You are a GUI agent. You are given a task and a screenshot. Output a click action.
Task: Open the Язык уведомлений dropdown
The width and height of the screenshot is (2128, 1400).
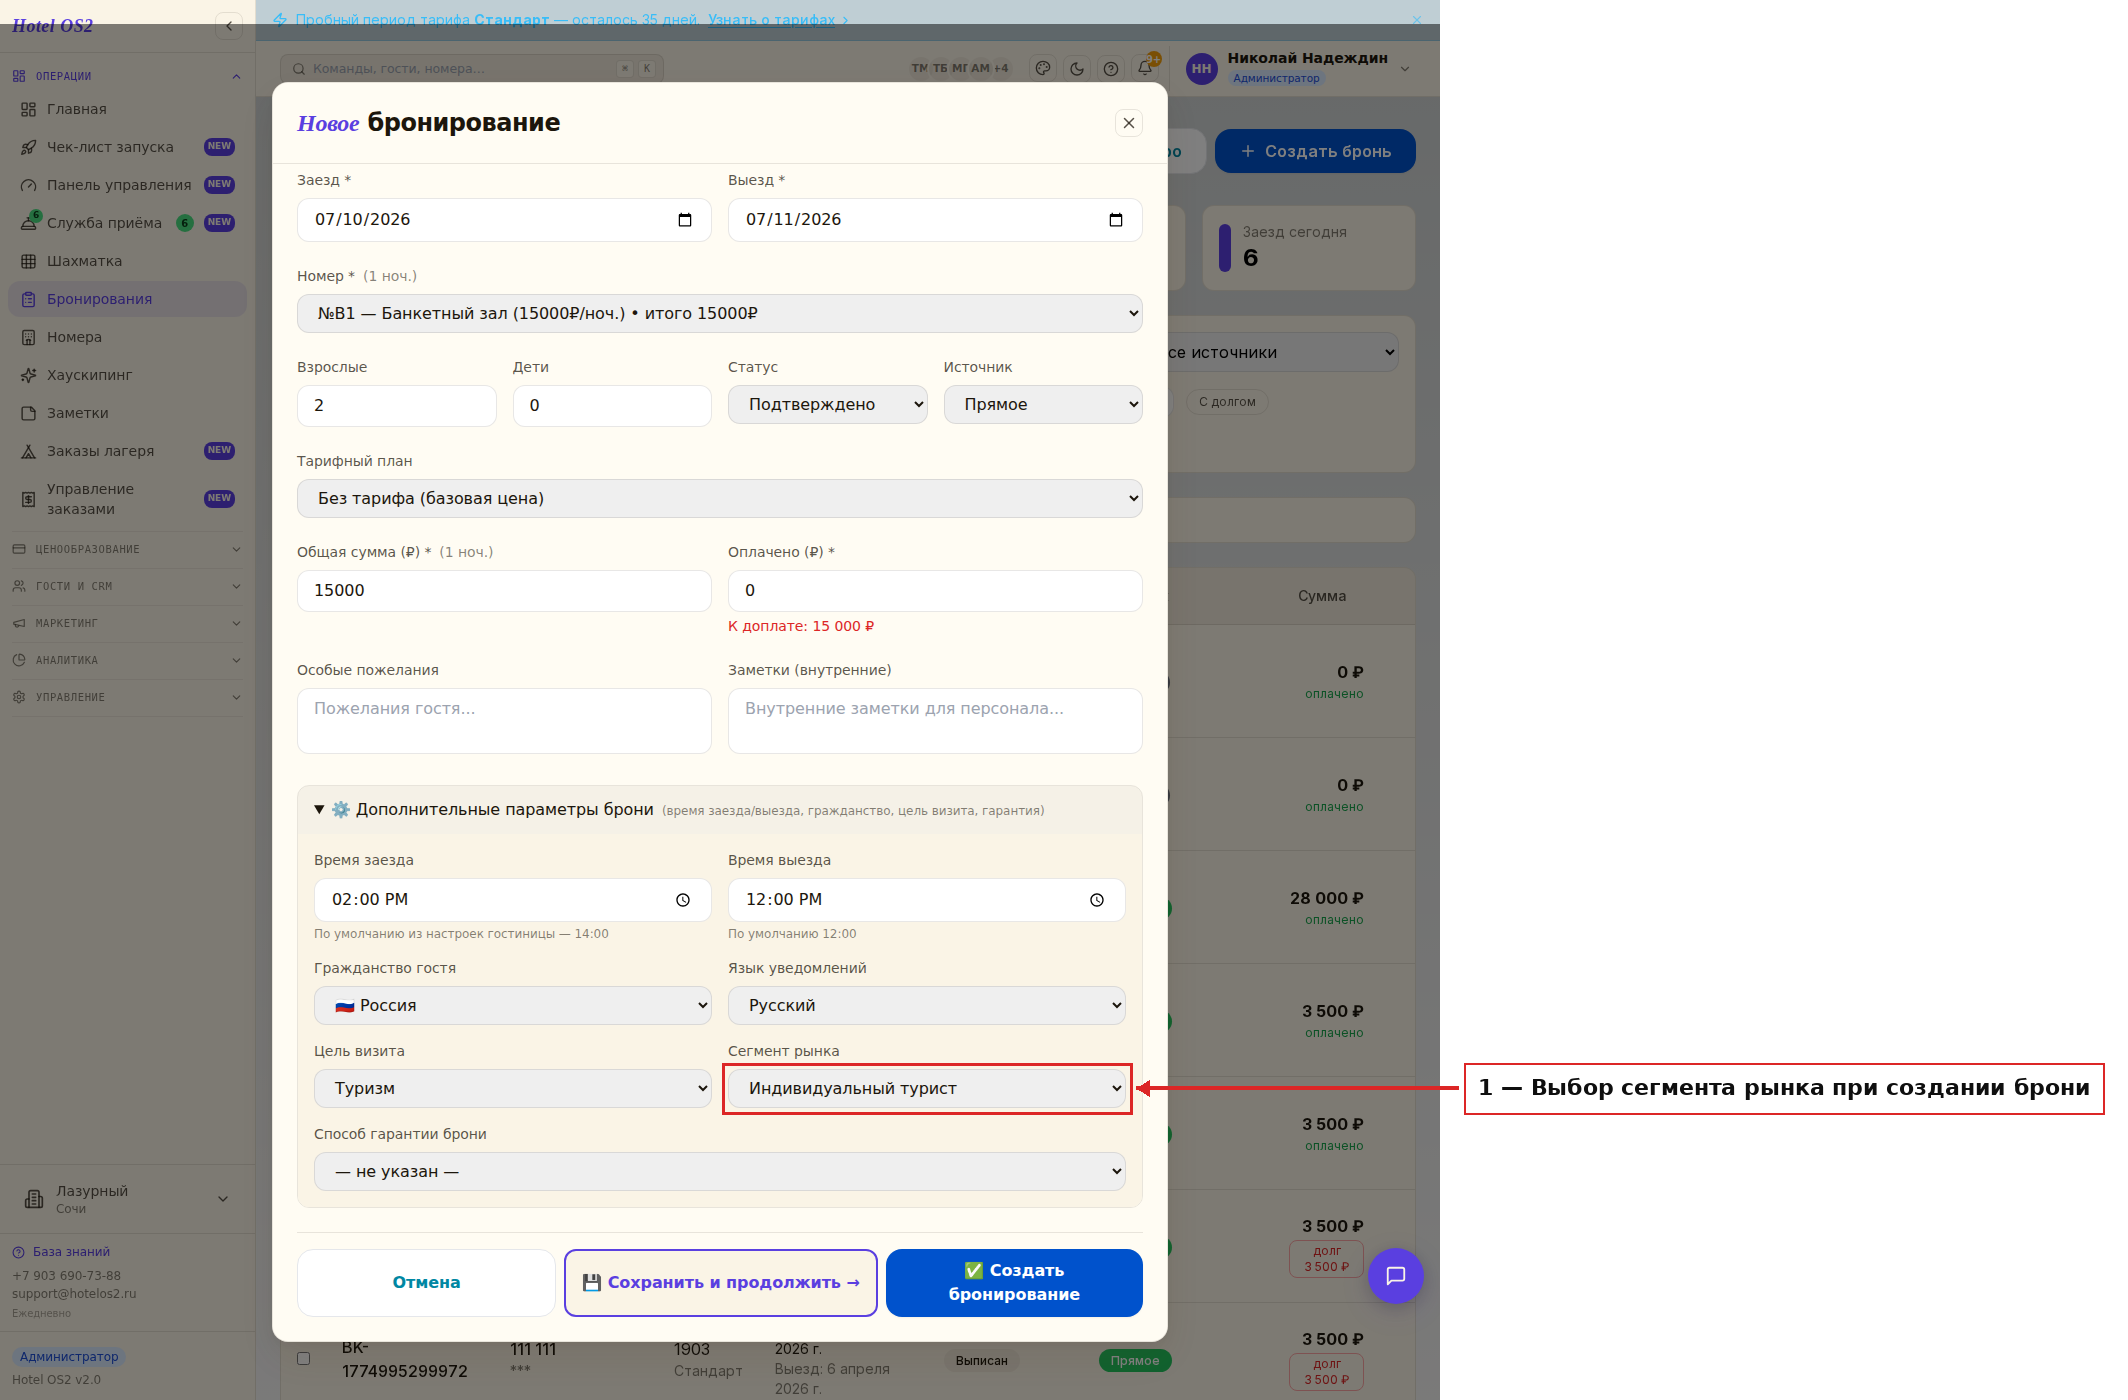(926, 1005)
